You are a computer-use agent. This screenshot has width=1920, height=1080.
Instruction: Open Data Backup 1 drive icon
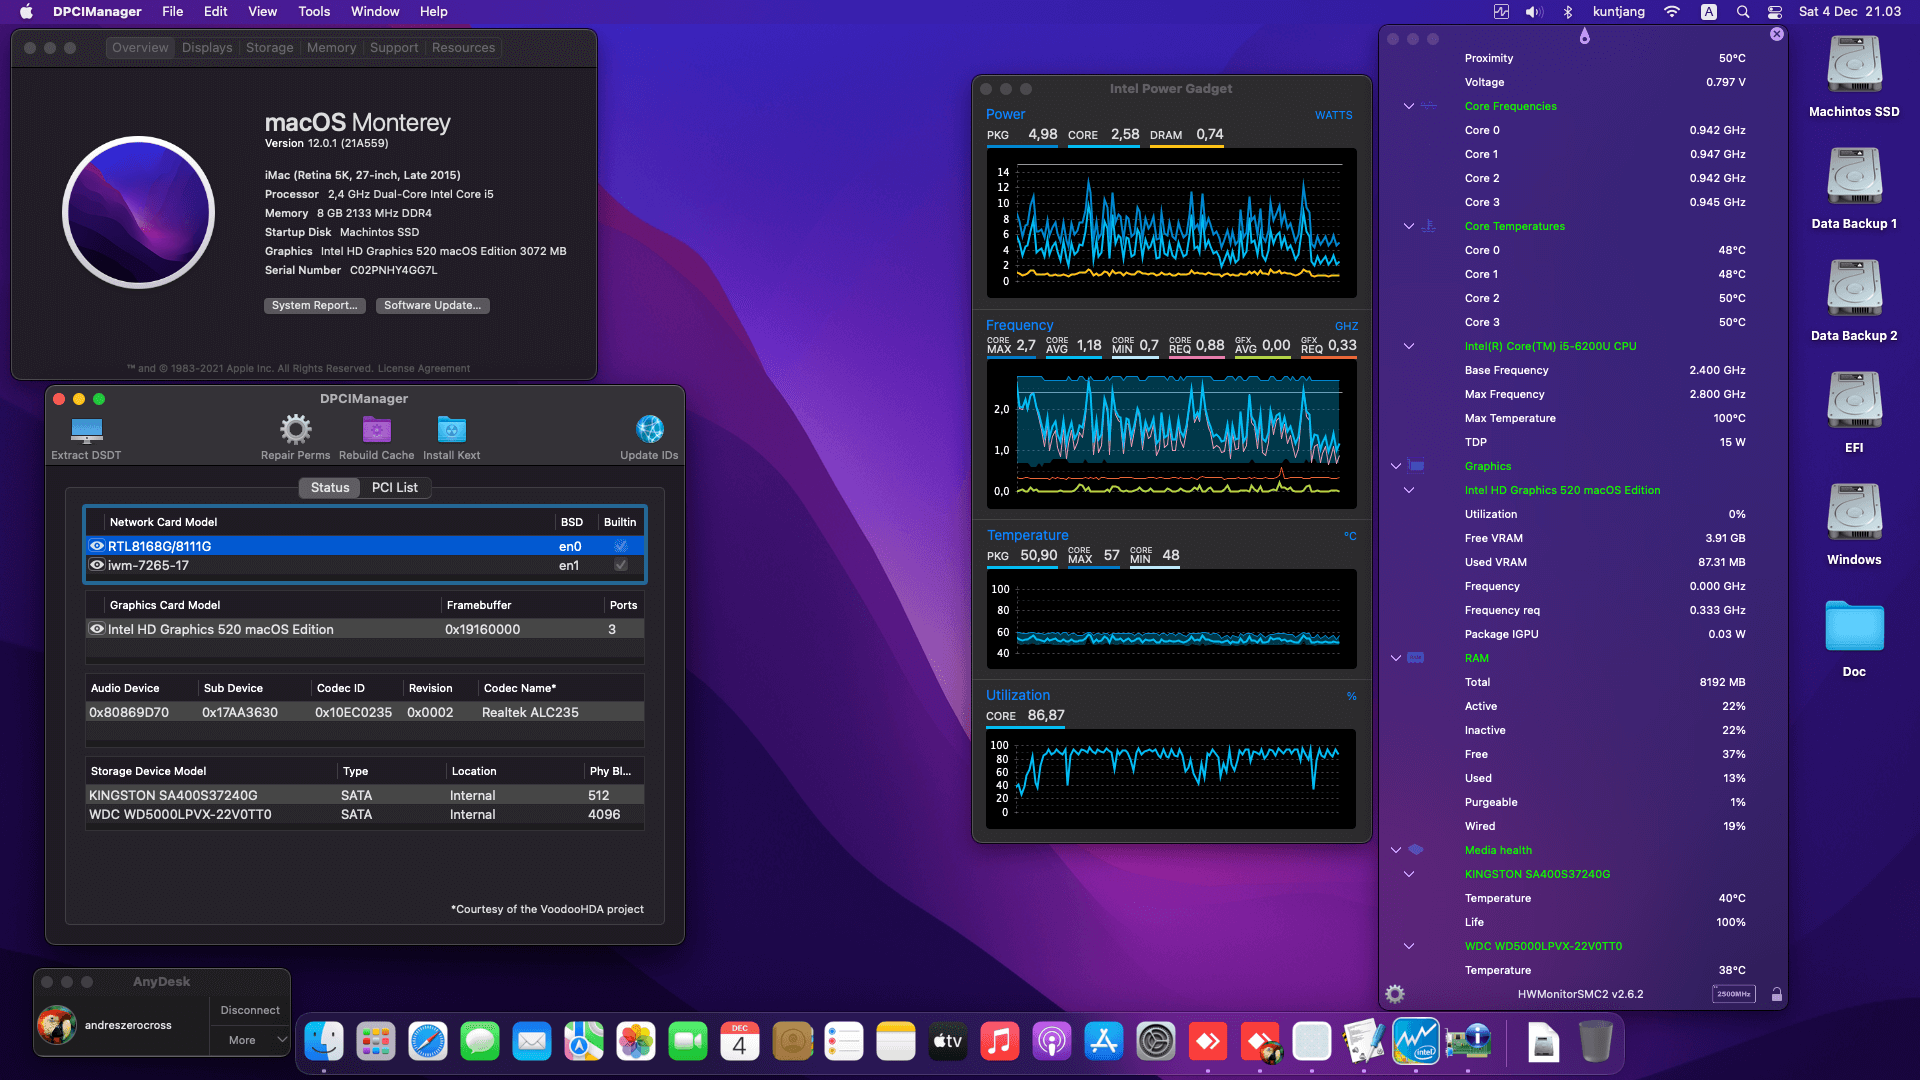(1854, 177)
